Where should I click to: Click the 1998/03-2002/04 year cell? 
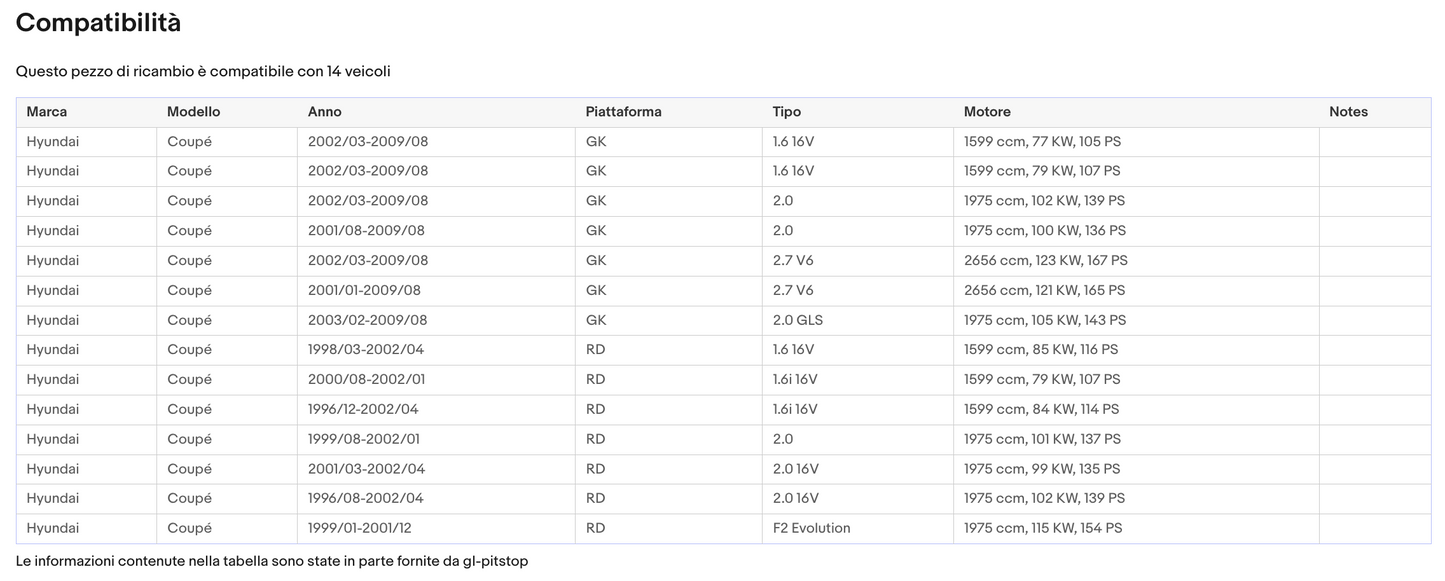(x=366, y=350)
